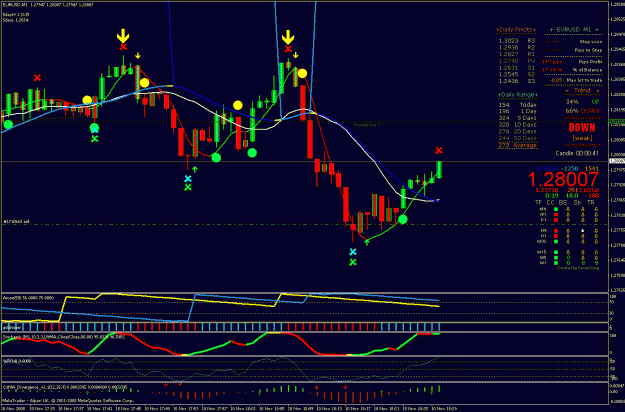Image resolution: width=625 pixels, height=412 pixels.
Task: Select the 50 Days range row
Action: pos(517,138)
